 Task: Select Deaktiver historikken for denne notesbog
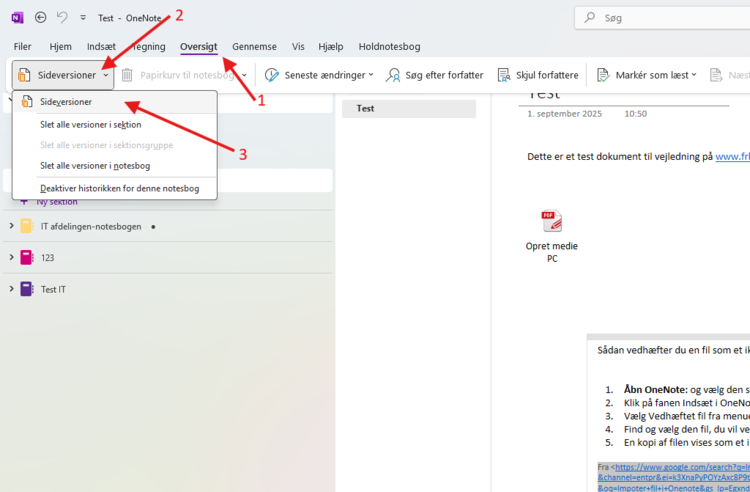point(119,188)
